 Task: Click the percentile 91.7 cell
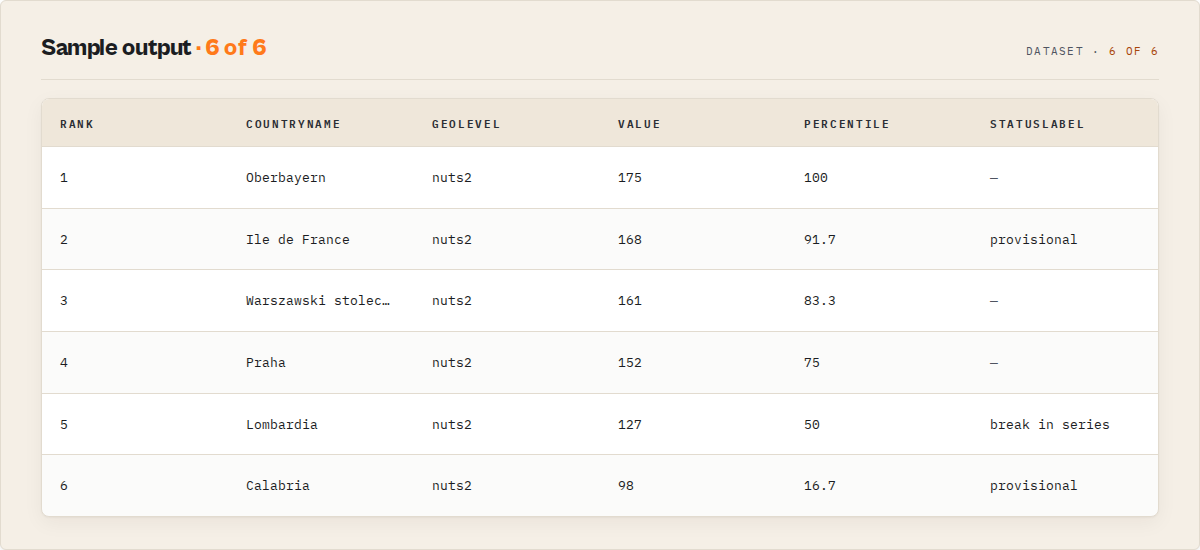click(820, 240)
